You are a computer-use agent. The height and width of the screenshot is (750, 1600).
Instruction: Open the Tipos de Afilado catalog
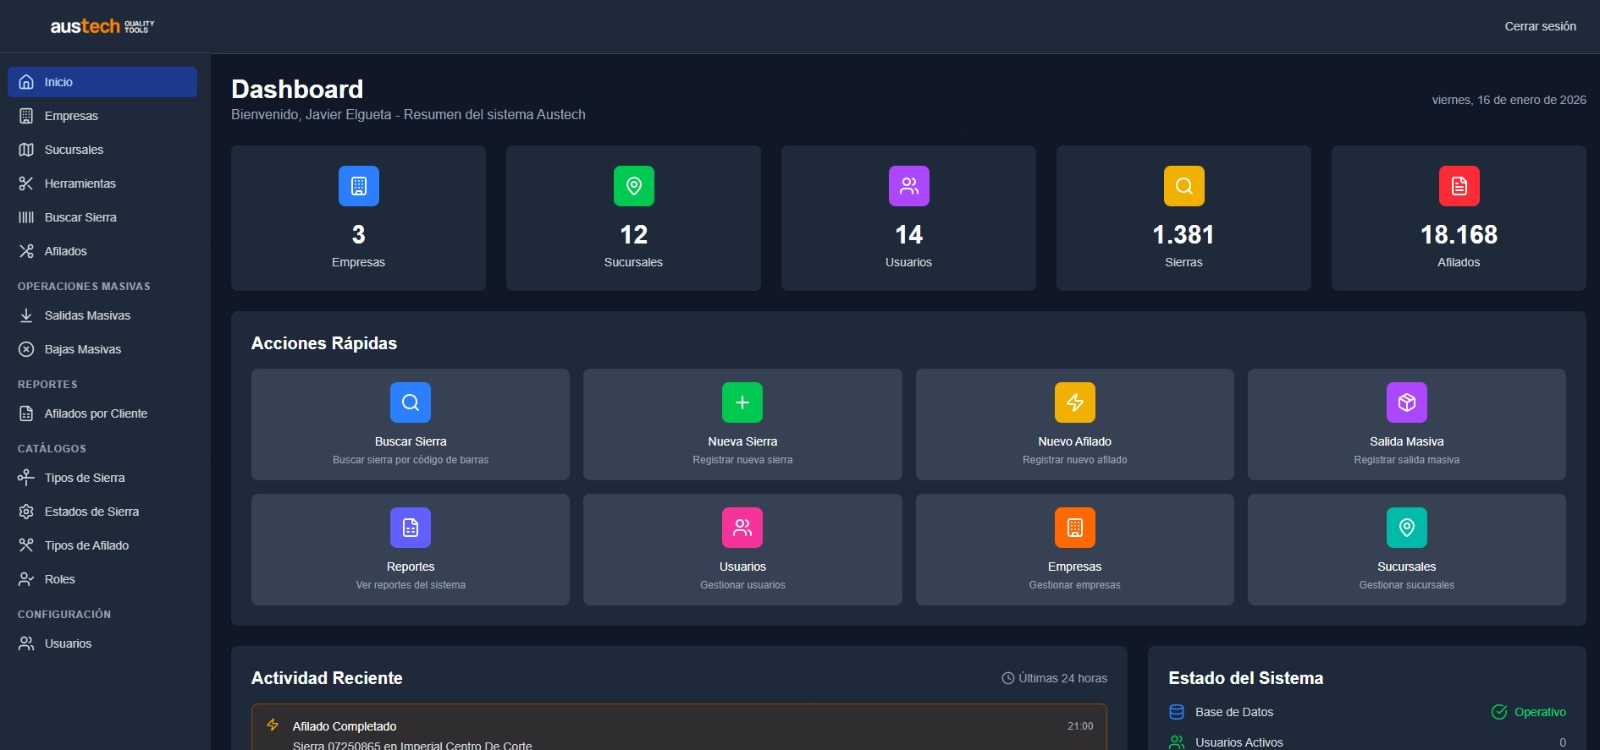pos(102,546)
